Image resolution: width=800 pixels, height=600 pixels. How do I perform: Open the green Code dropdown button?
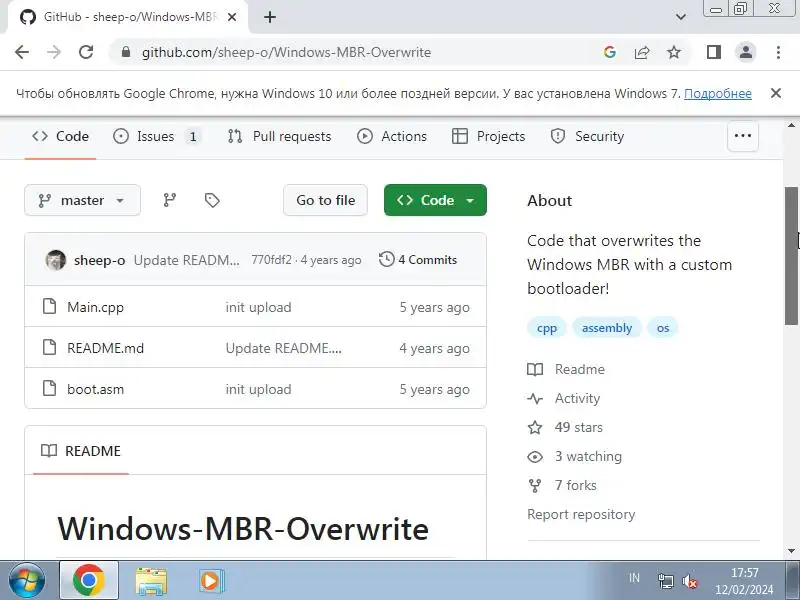pos(435,200)
